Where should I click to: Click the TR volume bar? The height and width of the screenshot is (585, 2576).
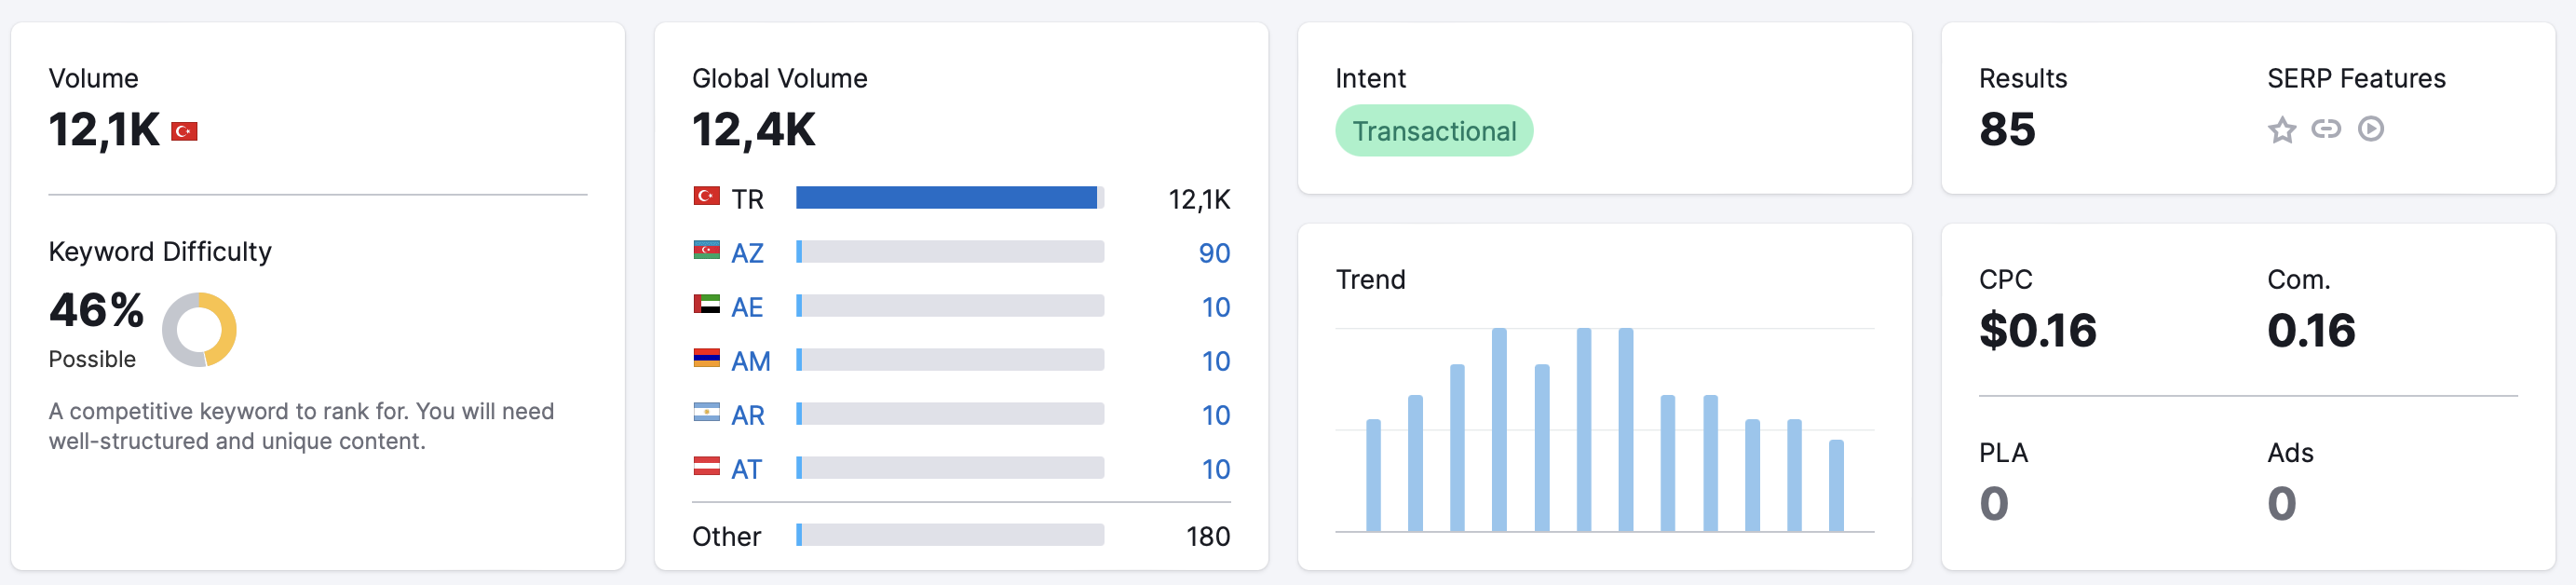(x=949, y=198)
